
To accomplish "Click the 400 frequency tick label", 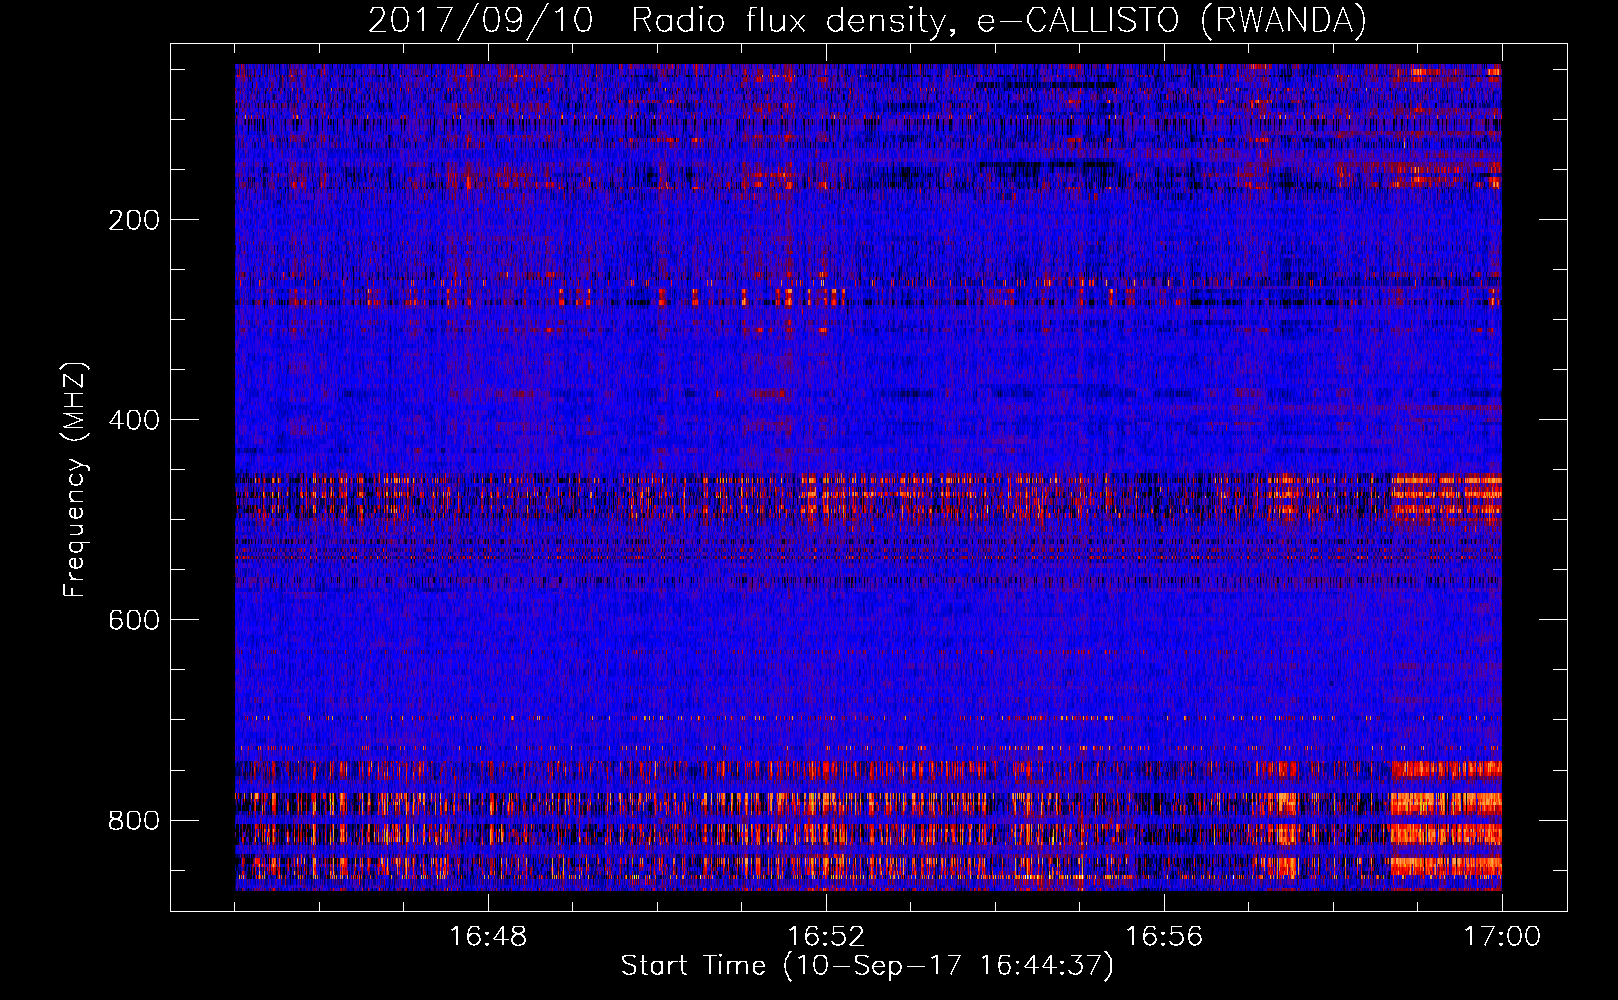I will click(134, 420).
